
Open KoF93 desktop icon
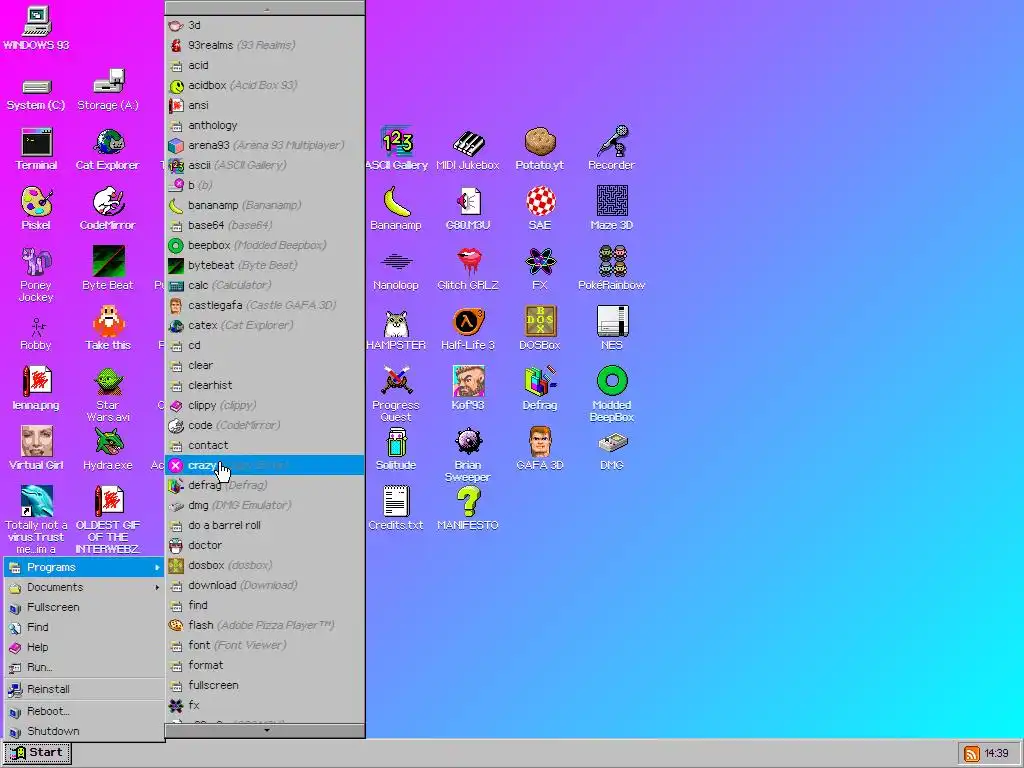tap(468, 389)
